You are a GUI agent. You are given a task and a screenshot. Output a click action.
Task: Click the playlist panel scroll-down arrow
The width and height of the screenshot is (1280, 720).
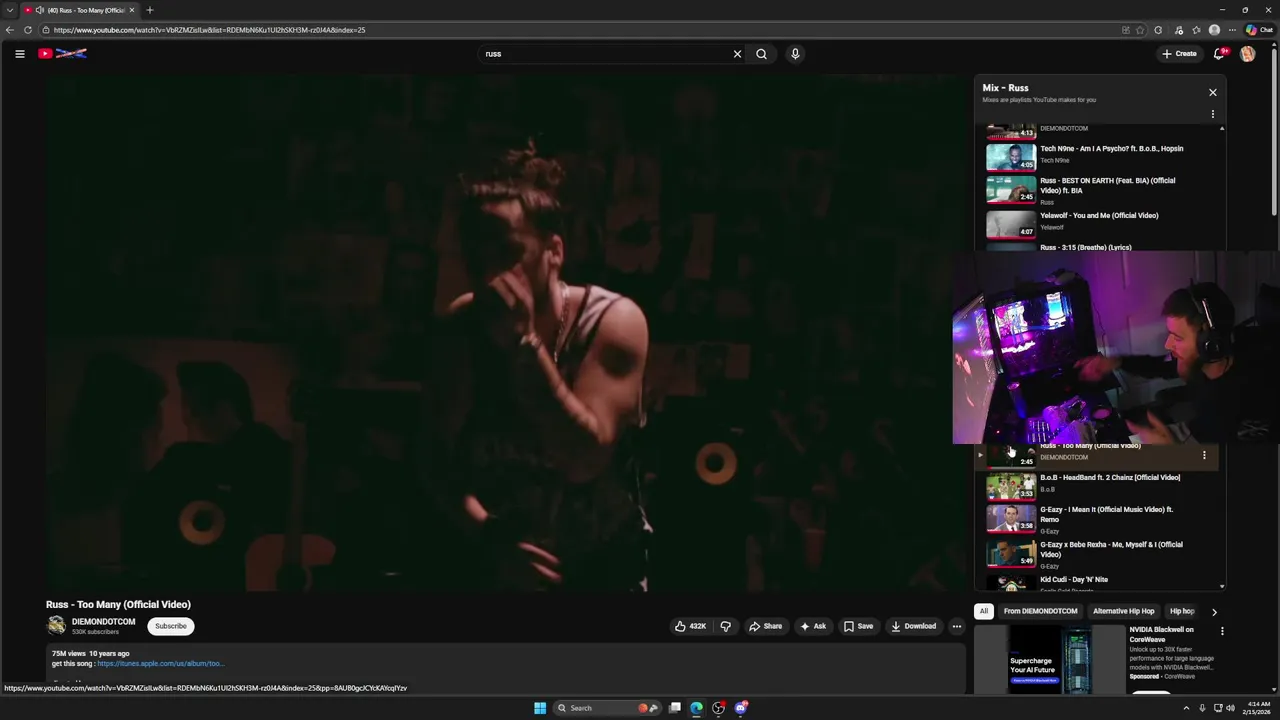click(1221, 587)
